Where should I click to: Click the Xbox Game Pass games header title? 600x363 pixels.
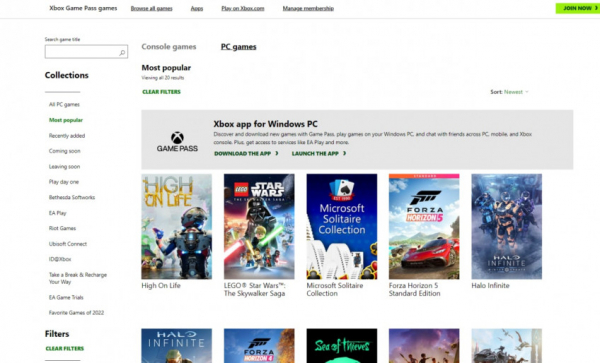pos(83,8)
